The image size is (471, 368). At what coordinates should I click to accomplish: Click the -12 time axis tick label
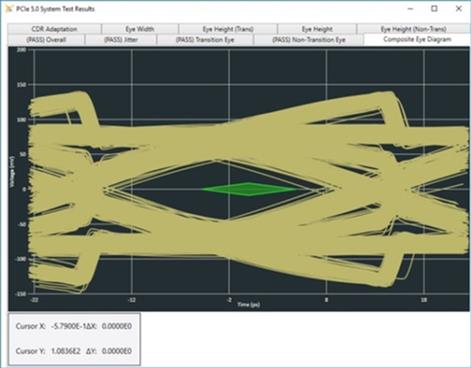pos(132,300)
